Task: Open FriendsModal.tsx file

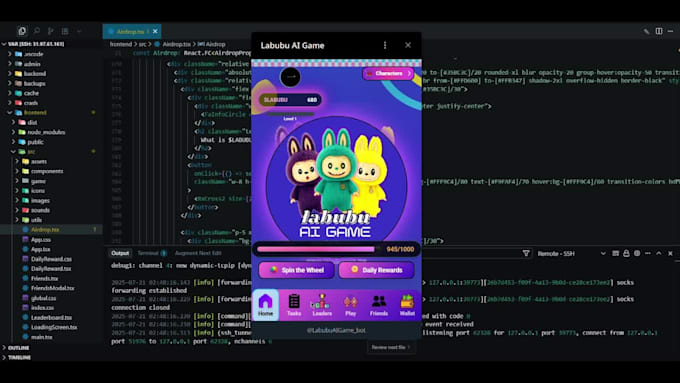Action: (x=51, y=288)
